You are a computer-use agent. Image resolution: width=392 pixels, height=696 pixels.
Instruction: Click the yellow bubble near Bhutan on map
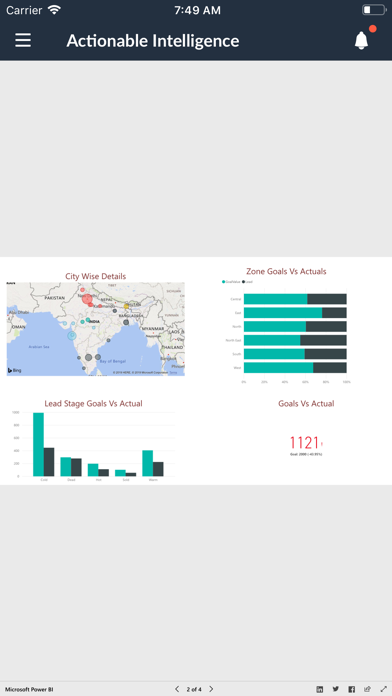(x=126, y=306)
